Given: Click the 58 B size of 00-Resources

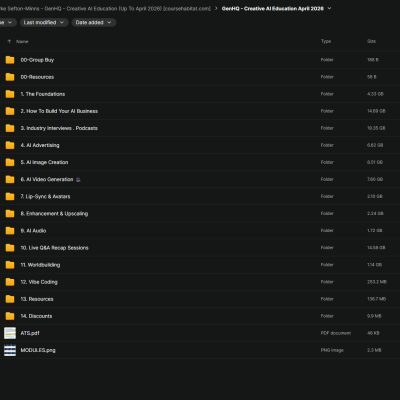Looking at the screenshot, I should pyautogui.click(x=372, y=77).
